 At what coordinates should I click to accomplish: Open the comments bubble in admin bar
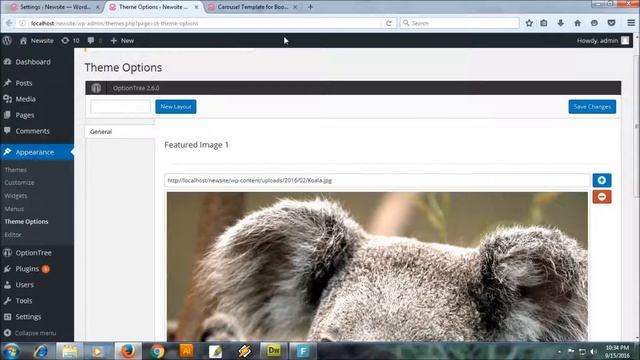[x=94, y=40]
